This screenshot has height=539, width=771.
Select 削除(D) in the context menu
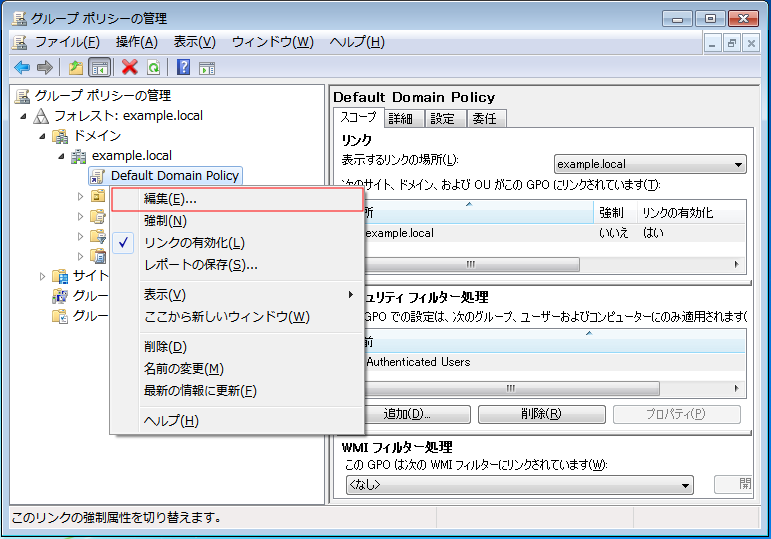pos(237,347)
